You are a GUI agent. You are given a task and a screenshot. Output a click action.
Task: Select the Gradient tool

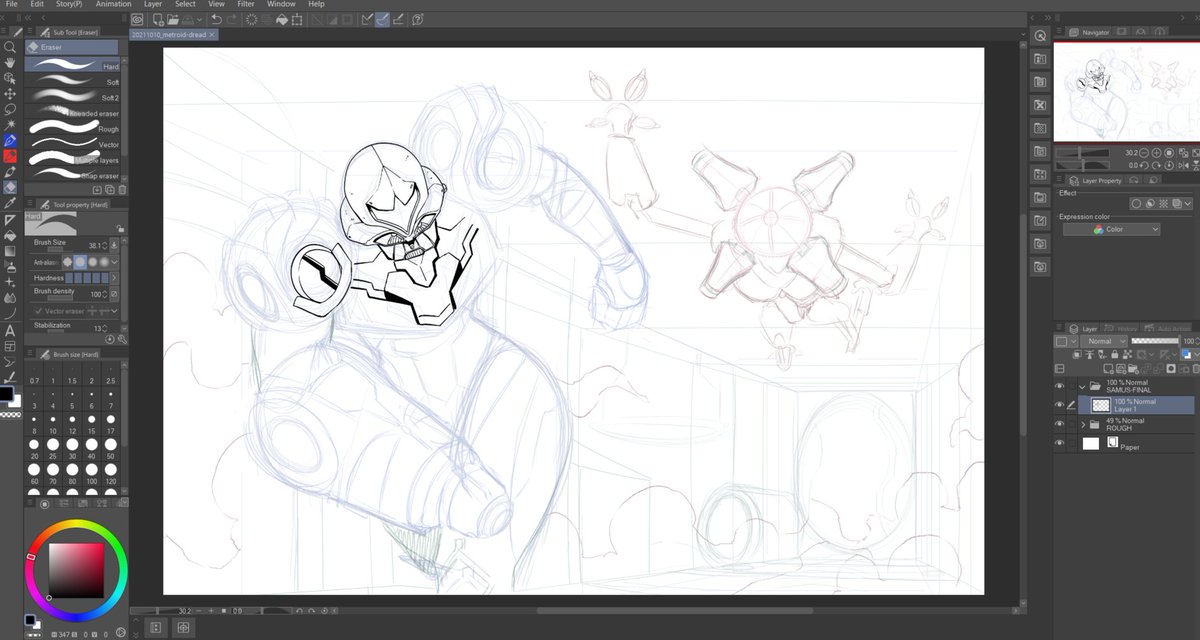[10, 251]
